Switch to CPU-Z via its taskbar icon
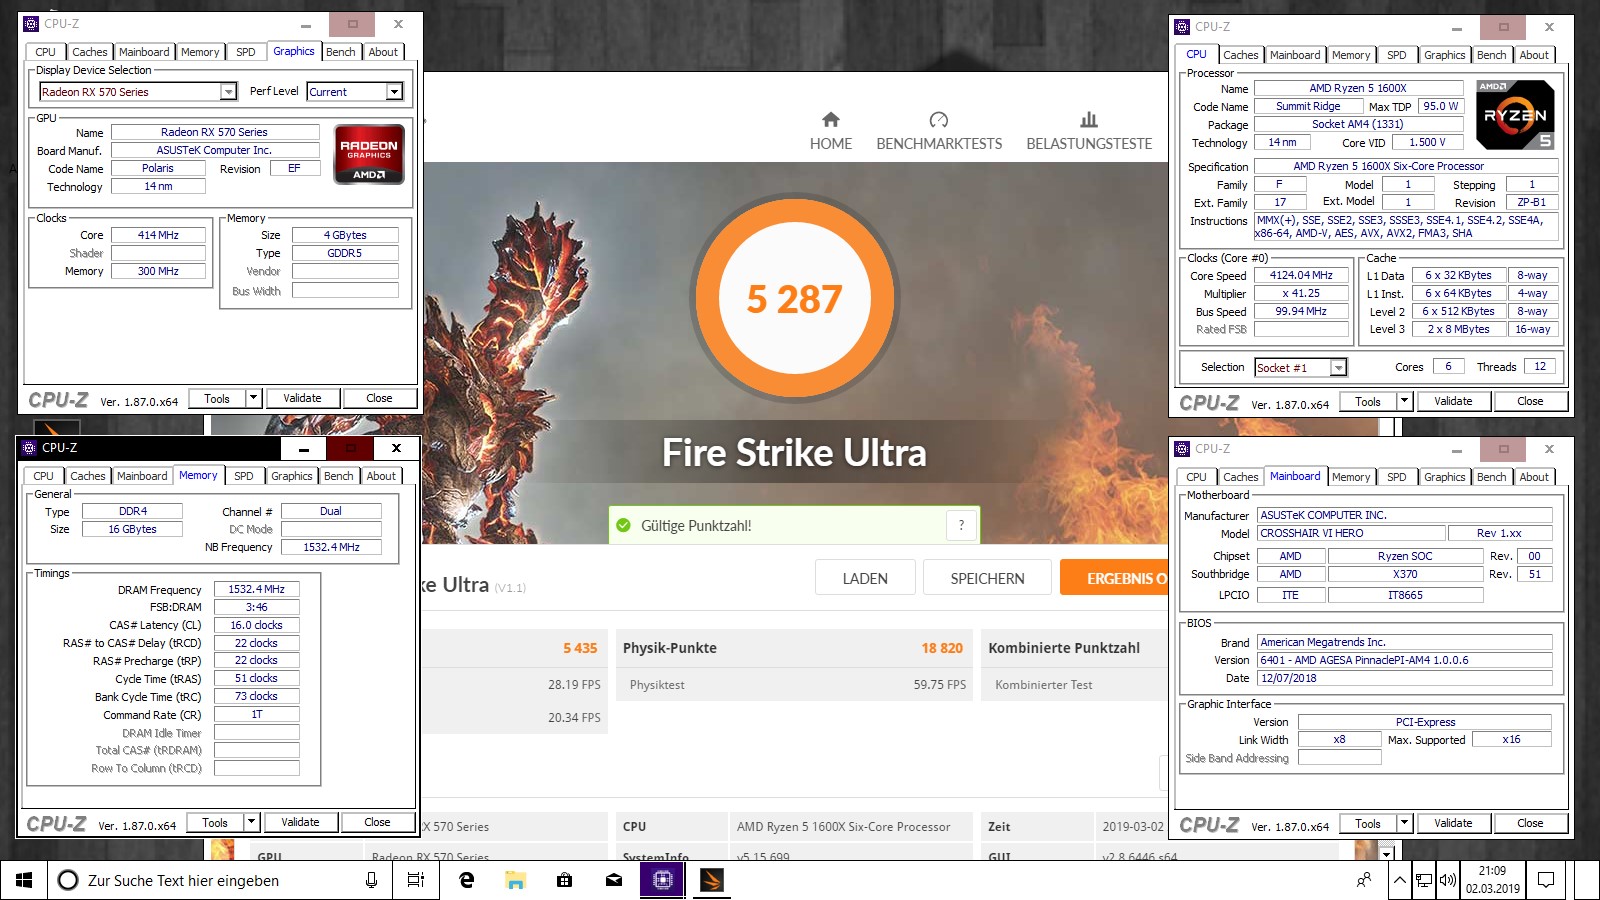 (662, 880)
